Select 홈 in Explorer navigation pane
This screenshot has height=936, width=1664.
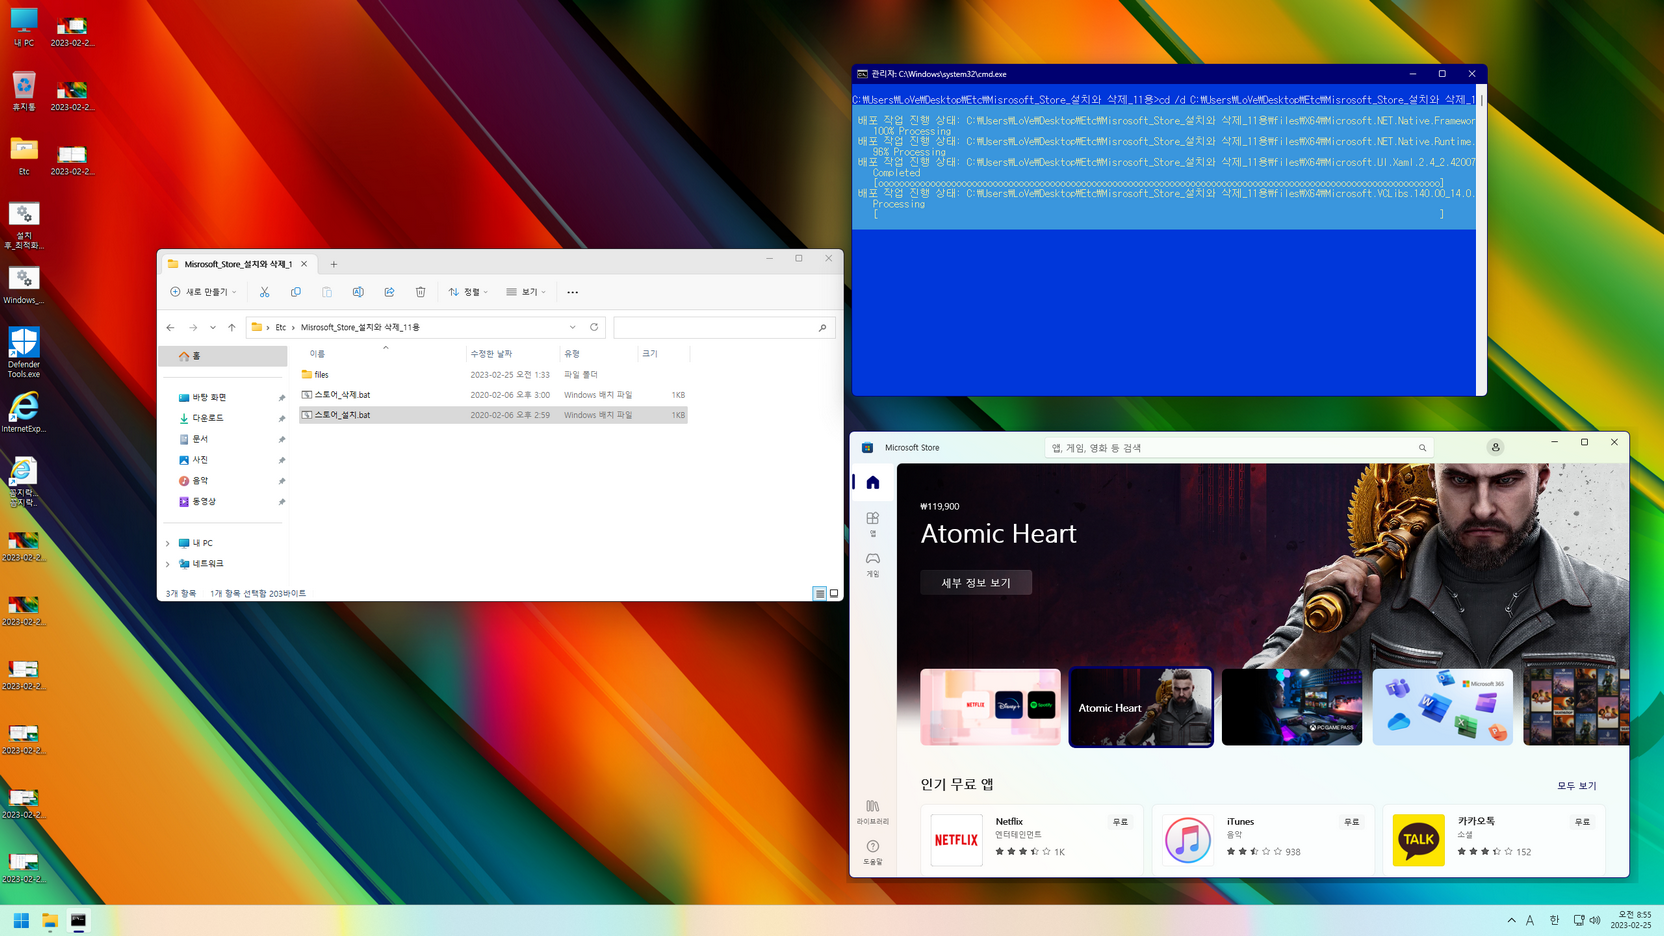click(x=223, y=356)
